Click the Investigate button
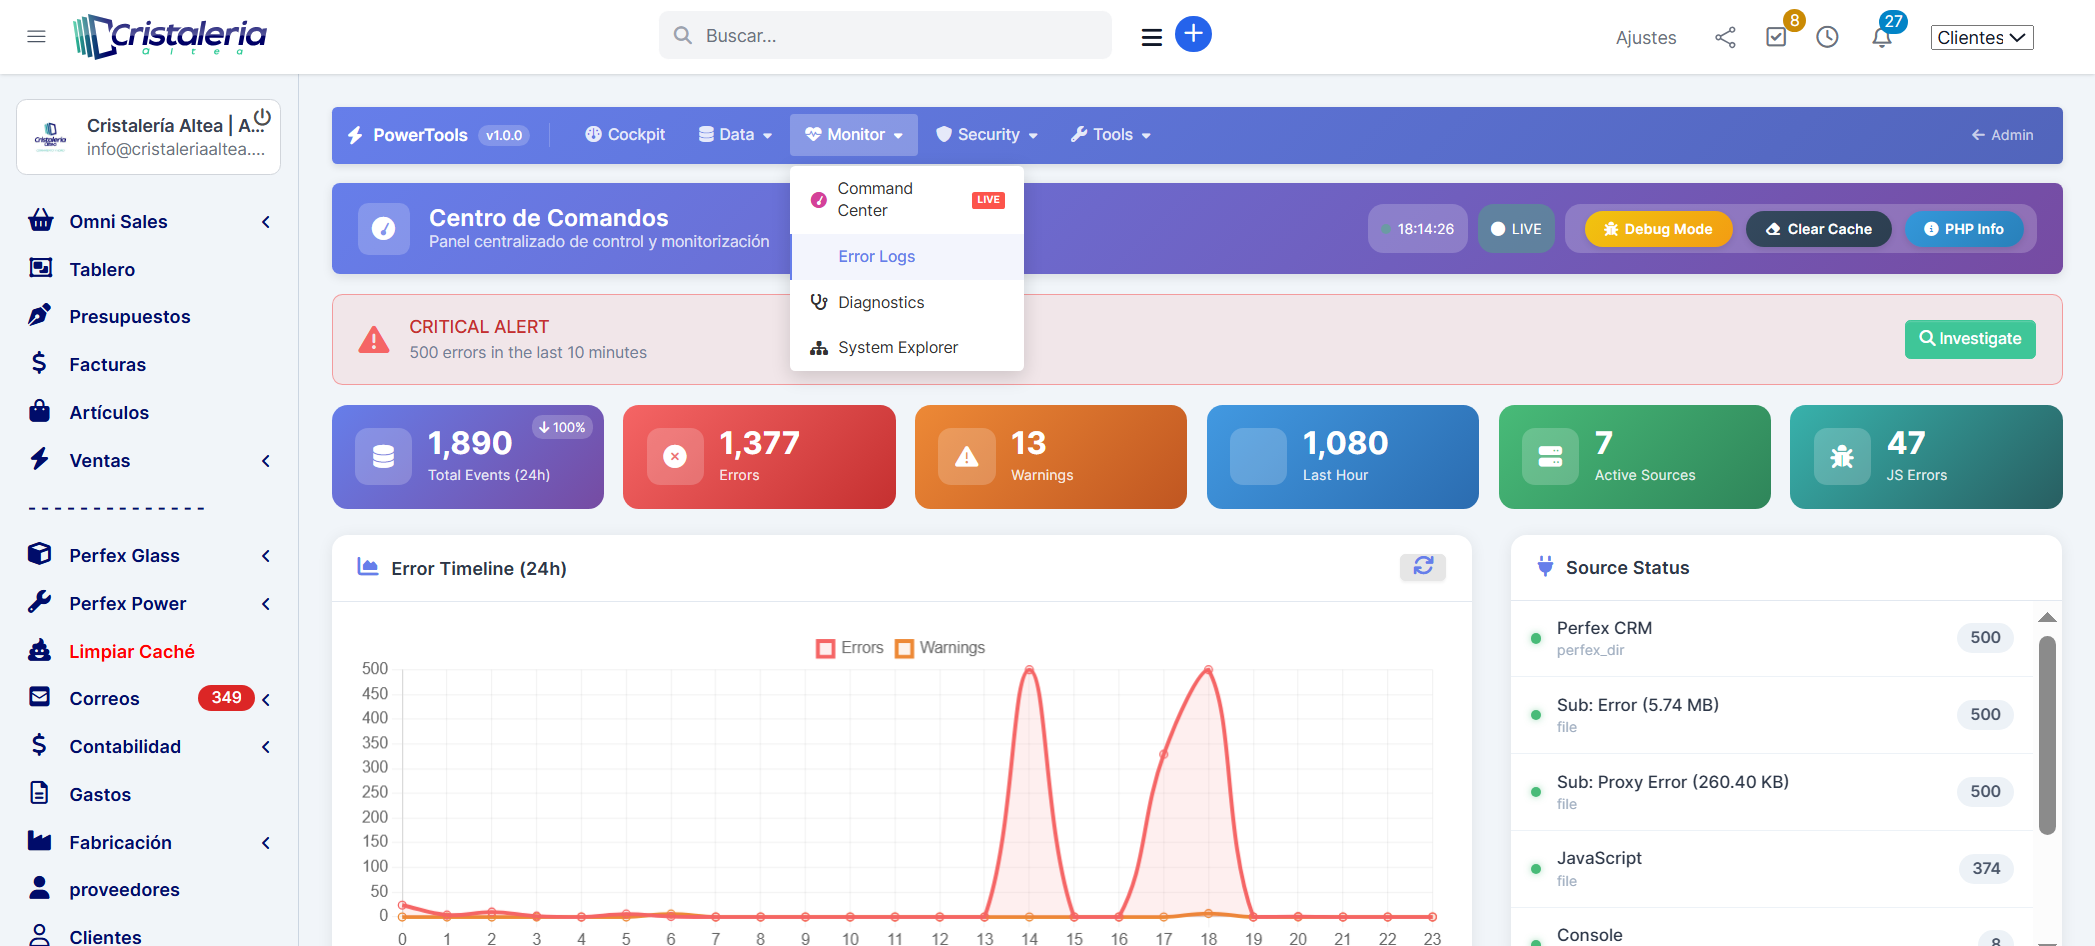Screen dimensions: 2095x946 click(1969, 339)
